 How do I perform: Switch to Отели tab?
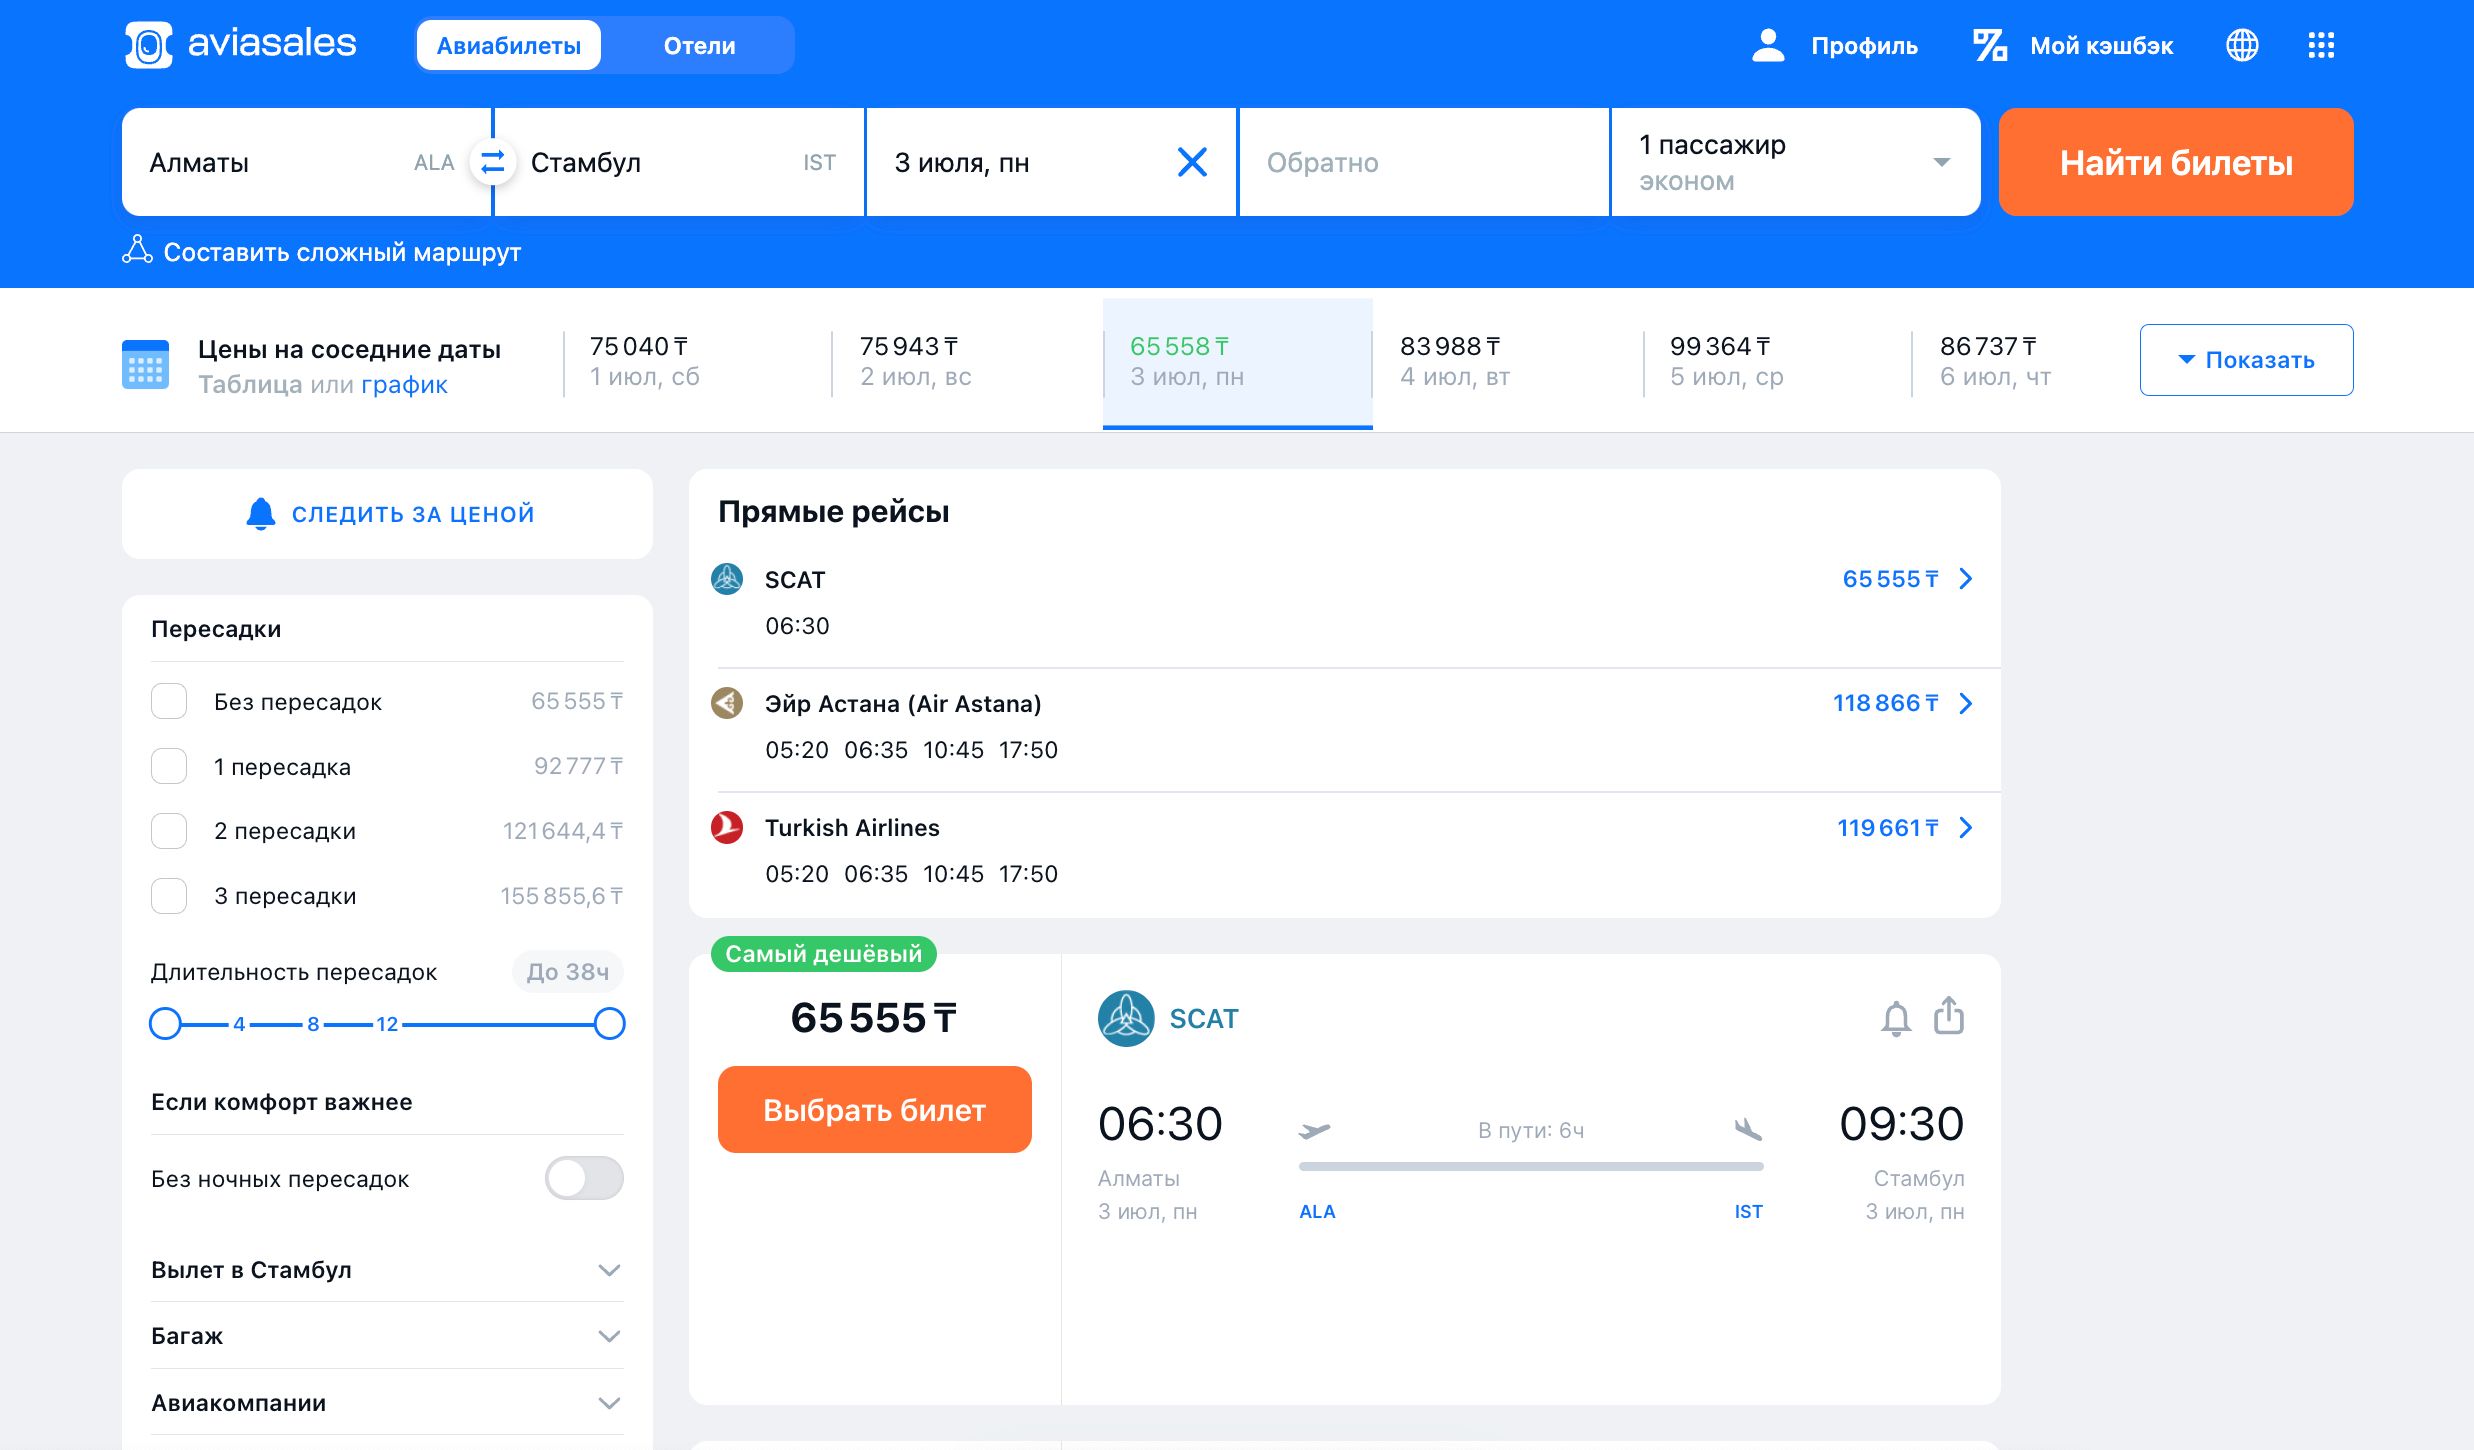click(x=699, y=45)
